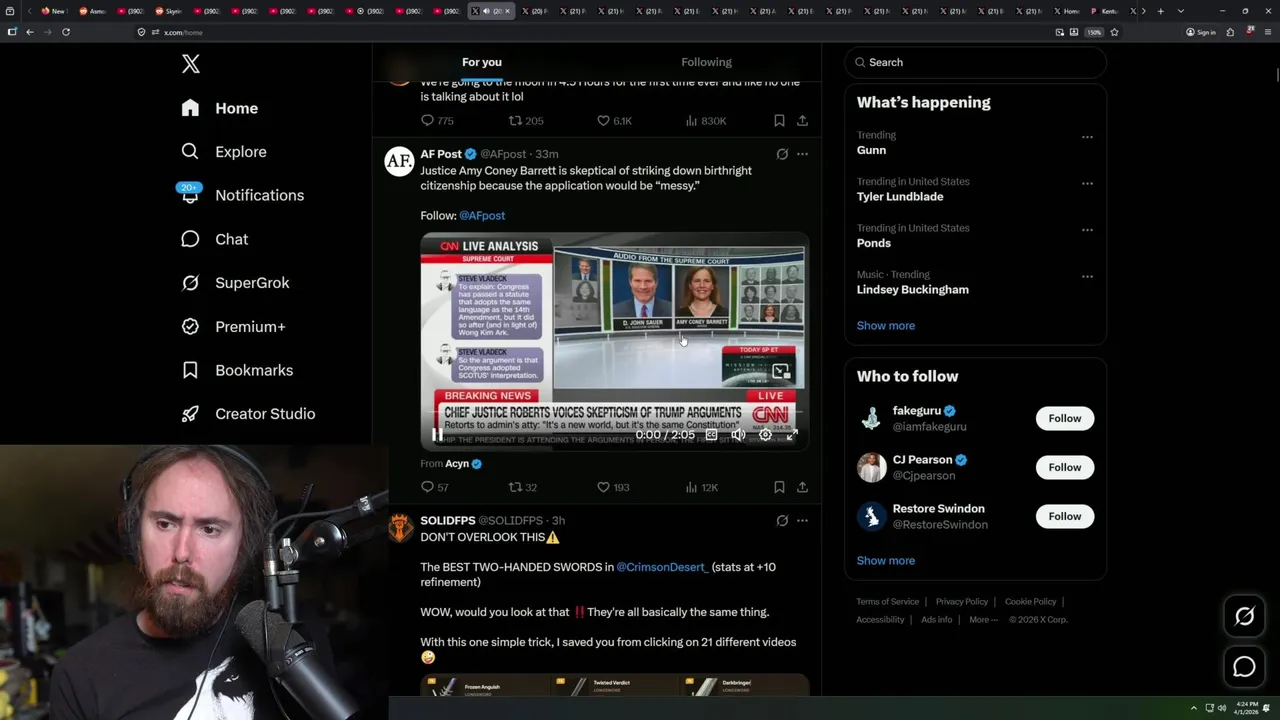Reply to the tweet with 775 replies

437,121
